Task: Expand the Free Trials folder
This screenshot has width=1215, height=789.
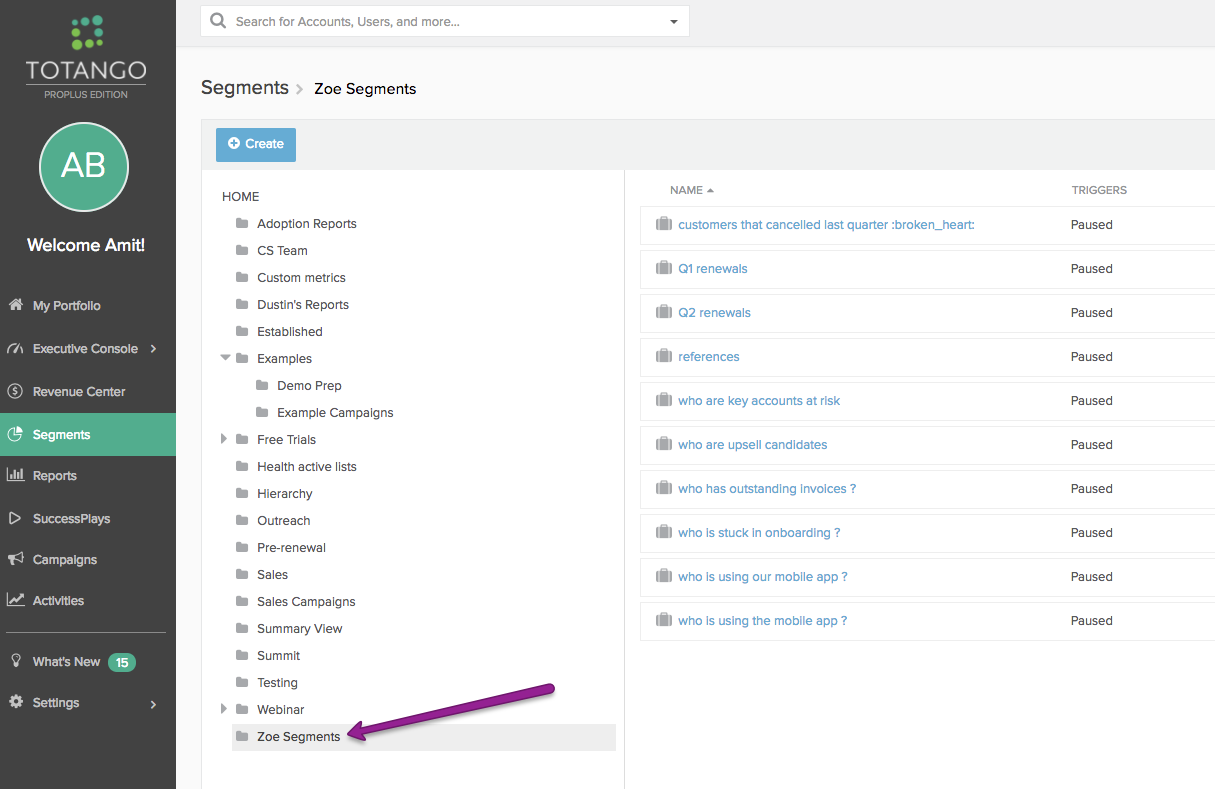Action: point(225,439)
